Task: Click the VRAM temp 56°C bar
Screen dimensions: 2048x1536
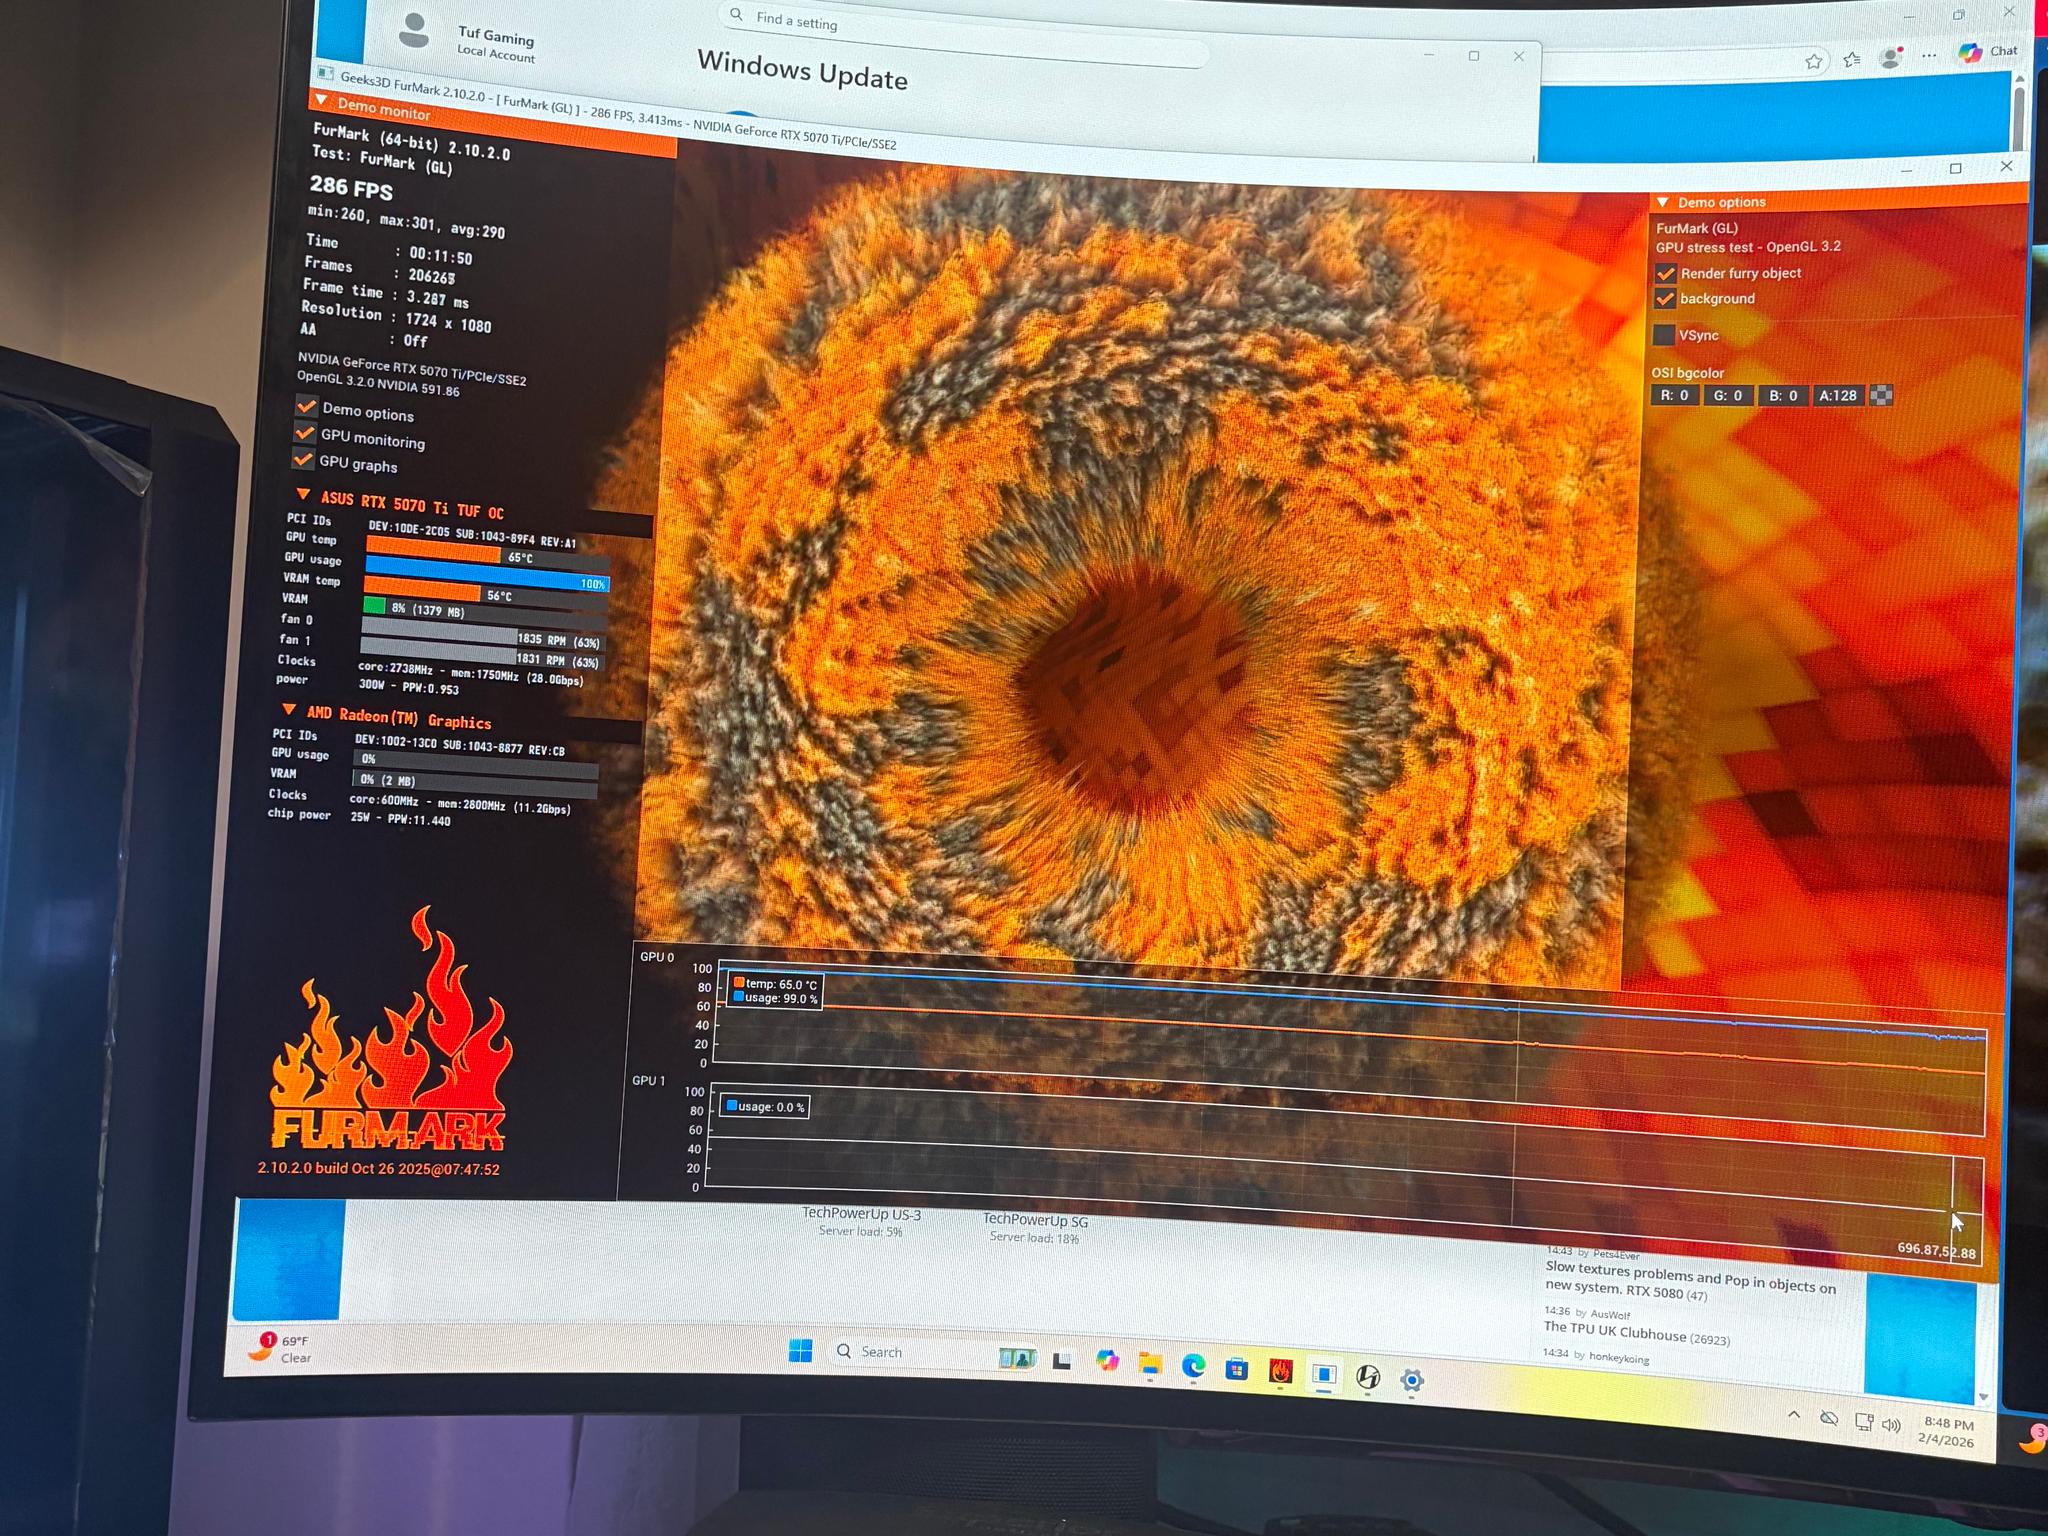Action: 484,592
